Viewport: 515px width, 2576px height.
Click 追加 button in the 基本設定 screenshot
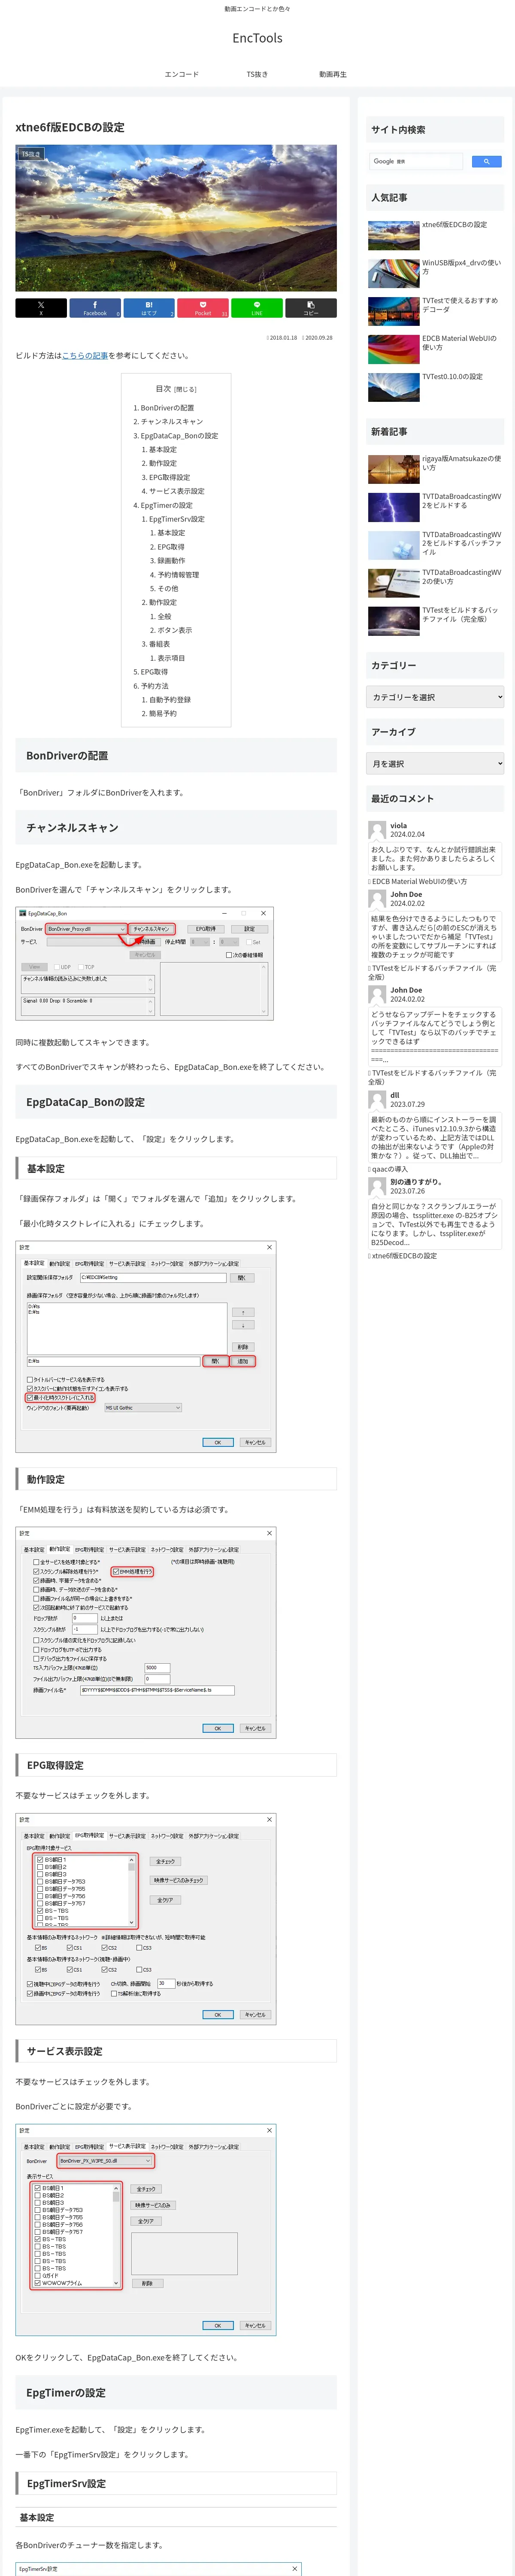point(243,1361)
